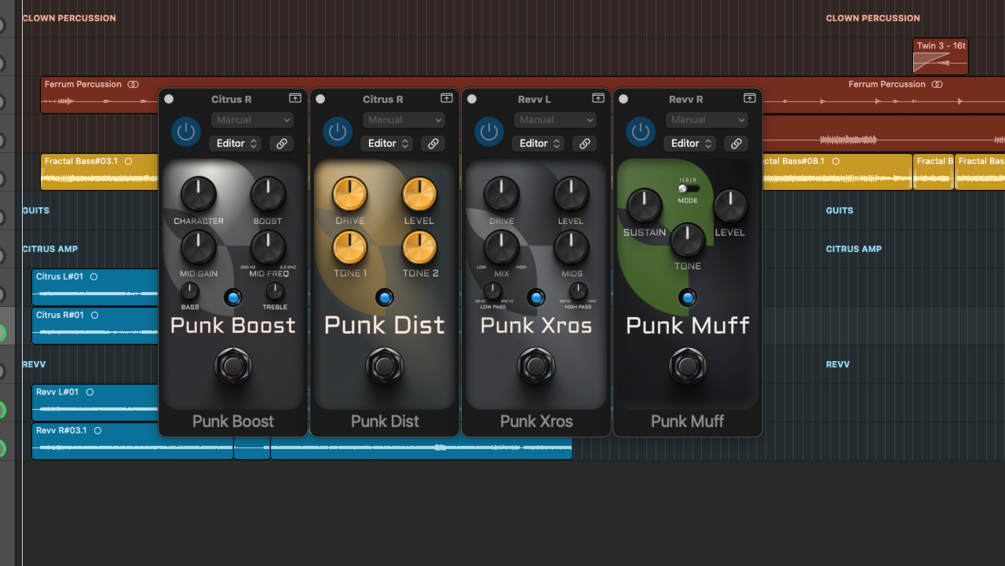The height and width of the screenshot is (566, 1005).
Task: Stomp the Punk Dist footswitch
Action: click(385, 366)
